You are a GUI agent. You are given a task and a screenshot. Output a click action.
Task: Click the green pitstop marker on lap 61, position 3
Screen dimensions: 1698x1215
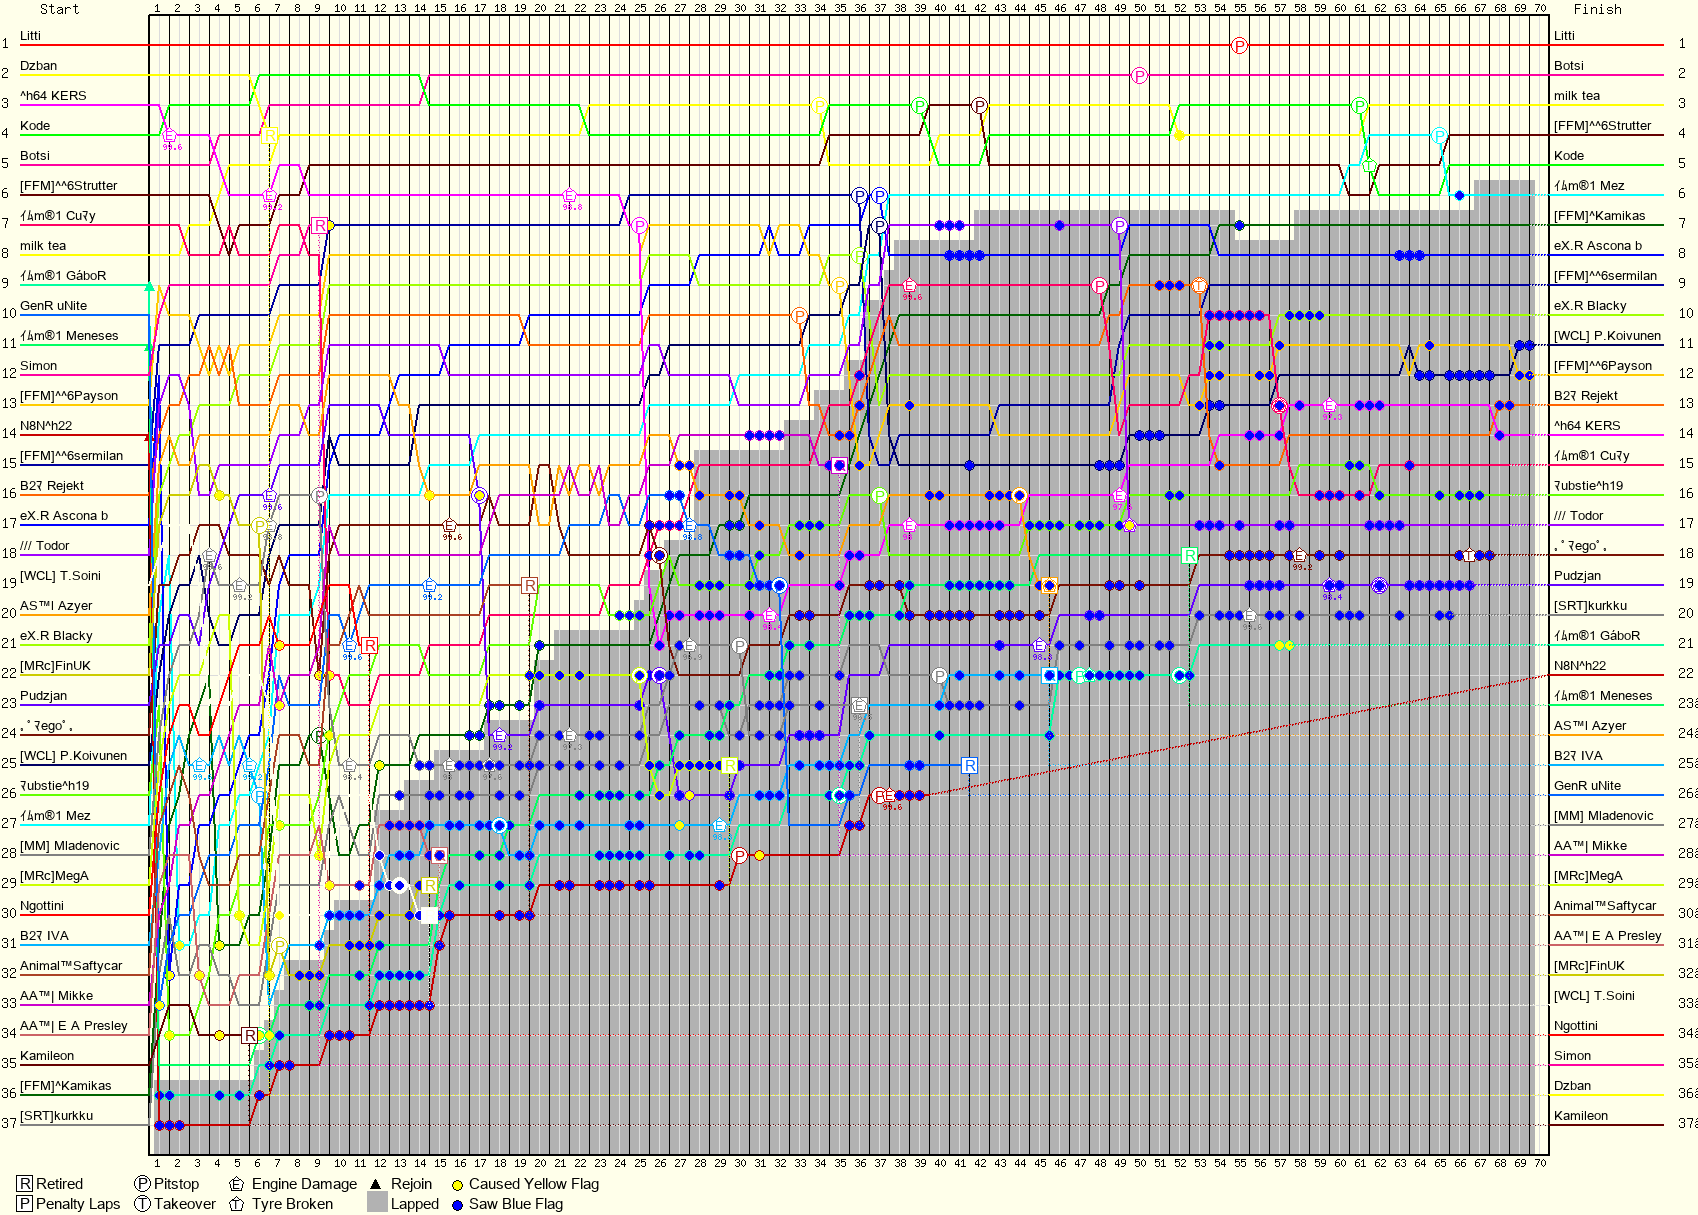coord(1359,105)
